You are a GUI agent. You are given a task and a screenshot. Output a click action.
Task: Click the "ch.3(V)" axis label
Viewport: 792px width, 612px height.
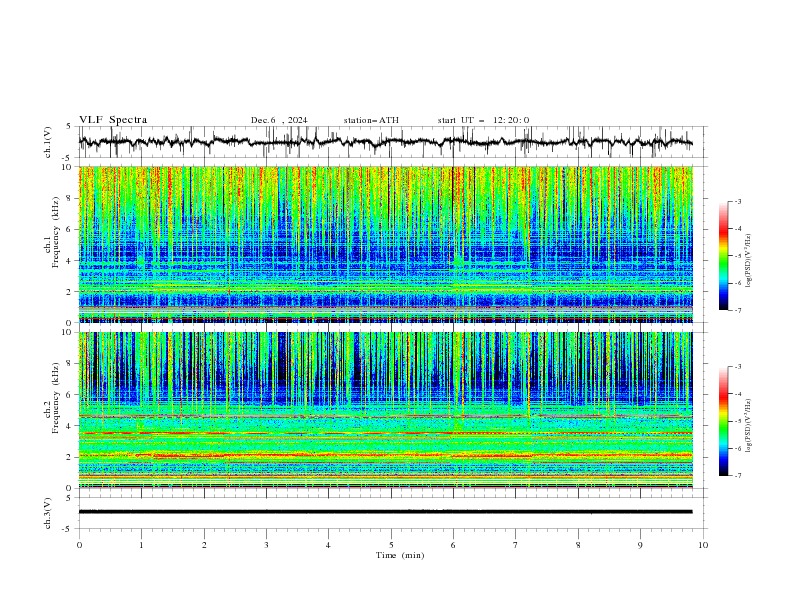point(48,513)
